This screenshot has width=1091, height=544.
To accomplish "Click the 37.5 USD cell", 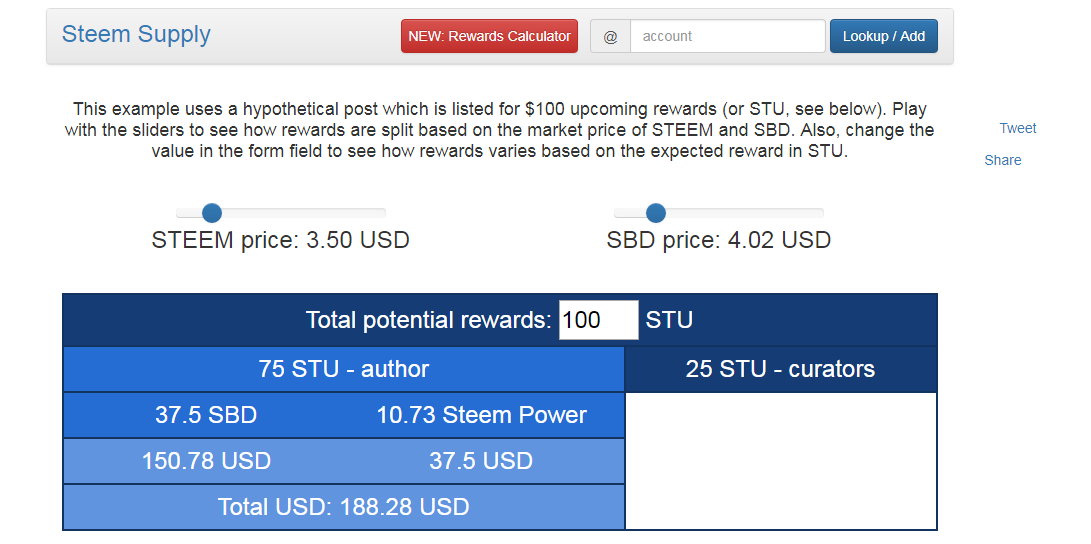I will 481,461.
